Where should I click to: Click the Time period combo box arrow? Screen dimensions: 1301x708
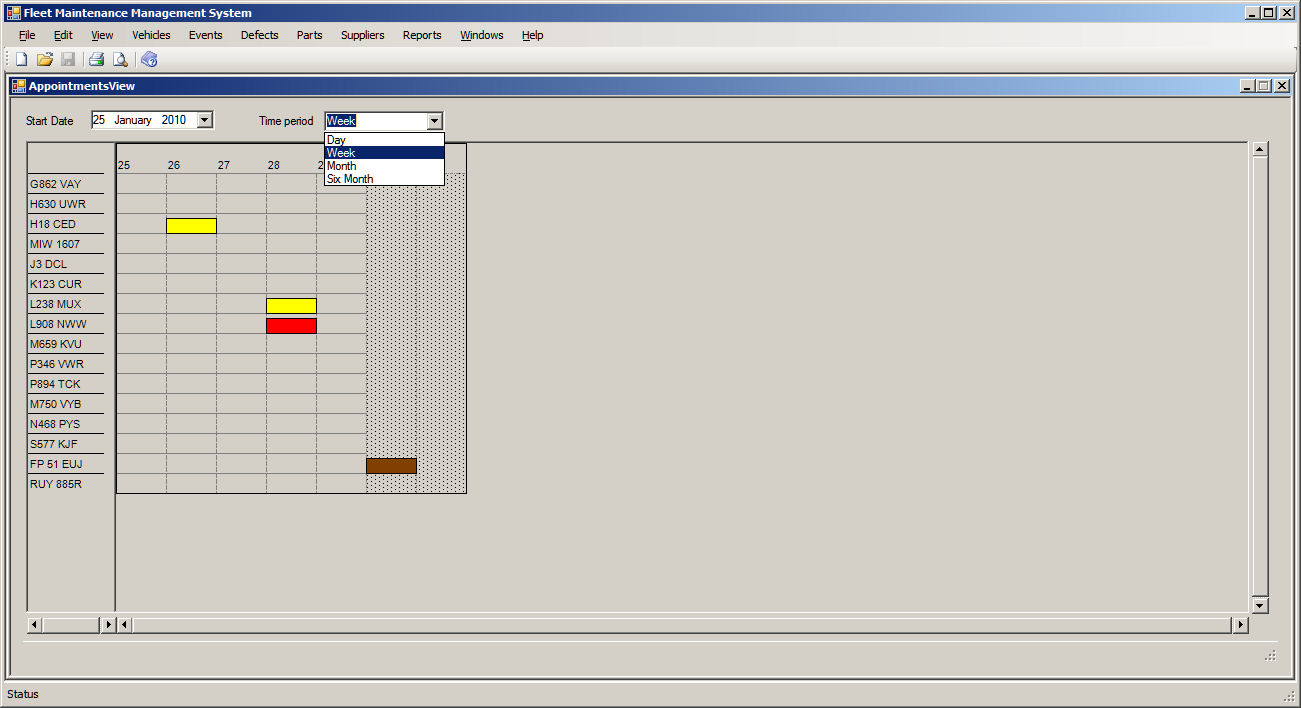click(x=434, y=121)
